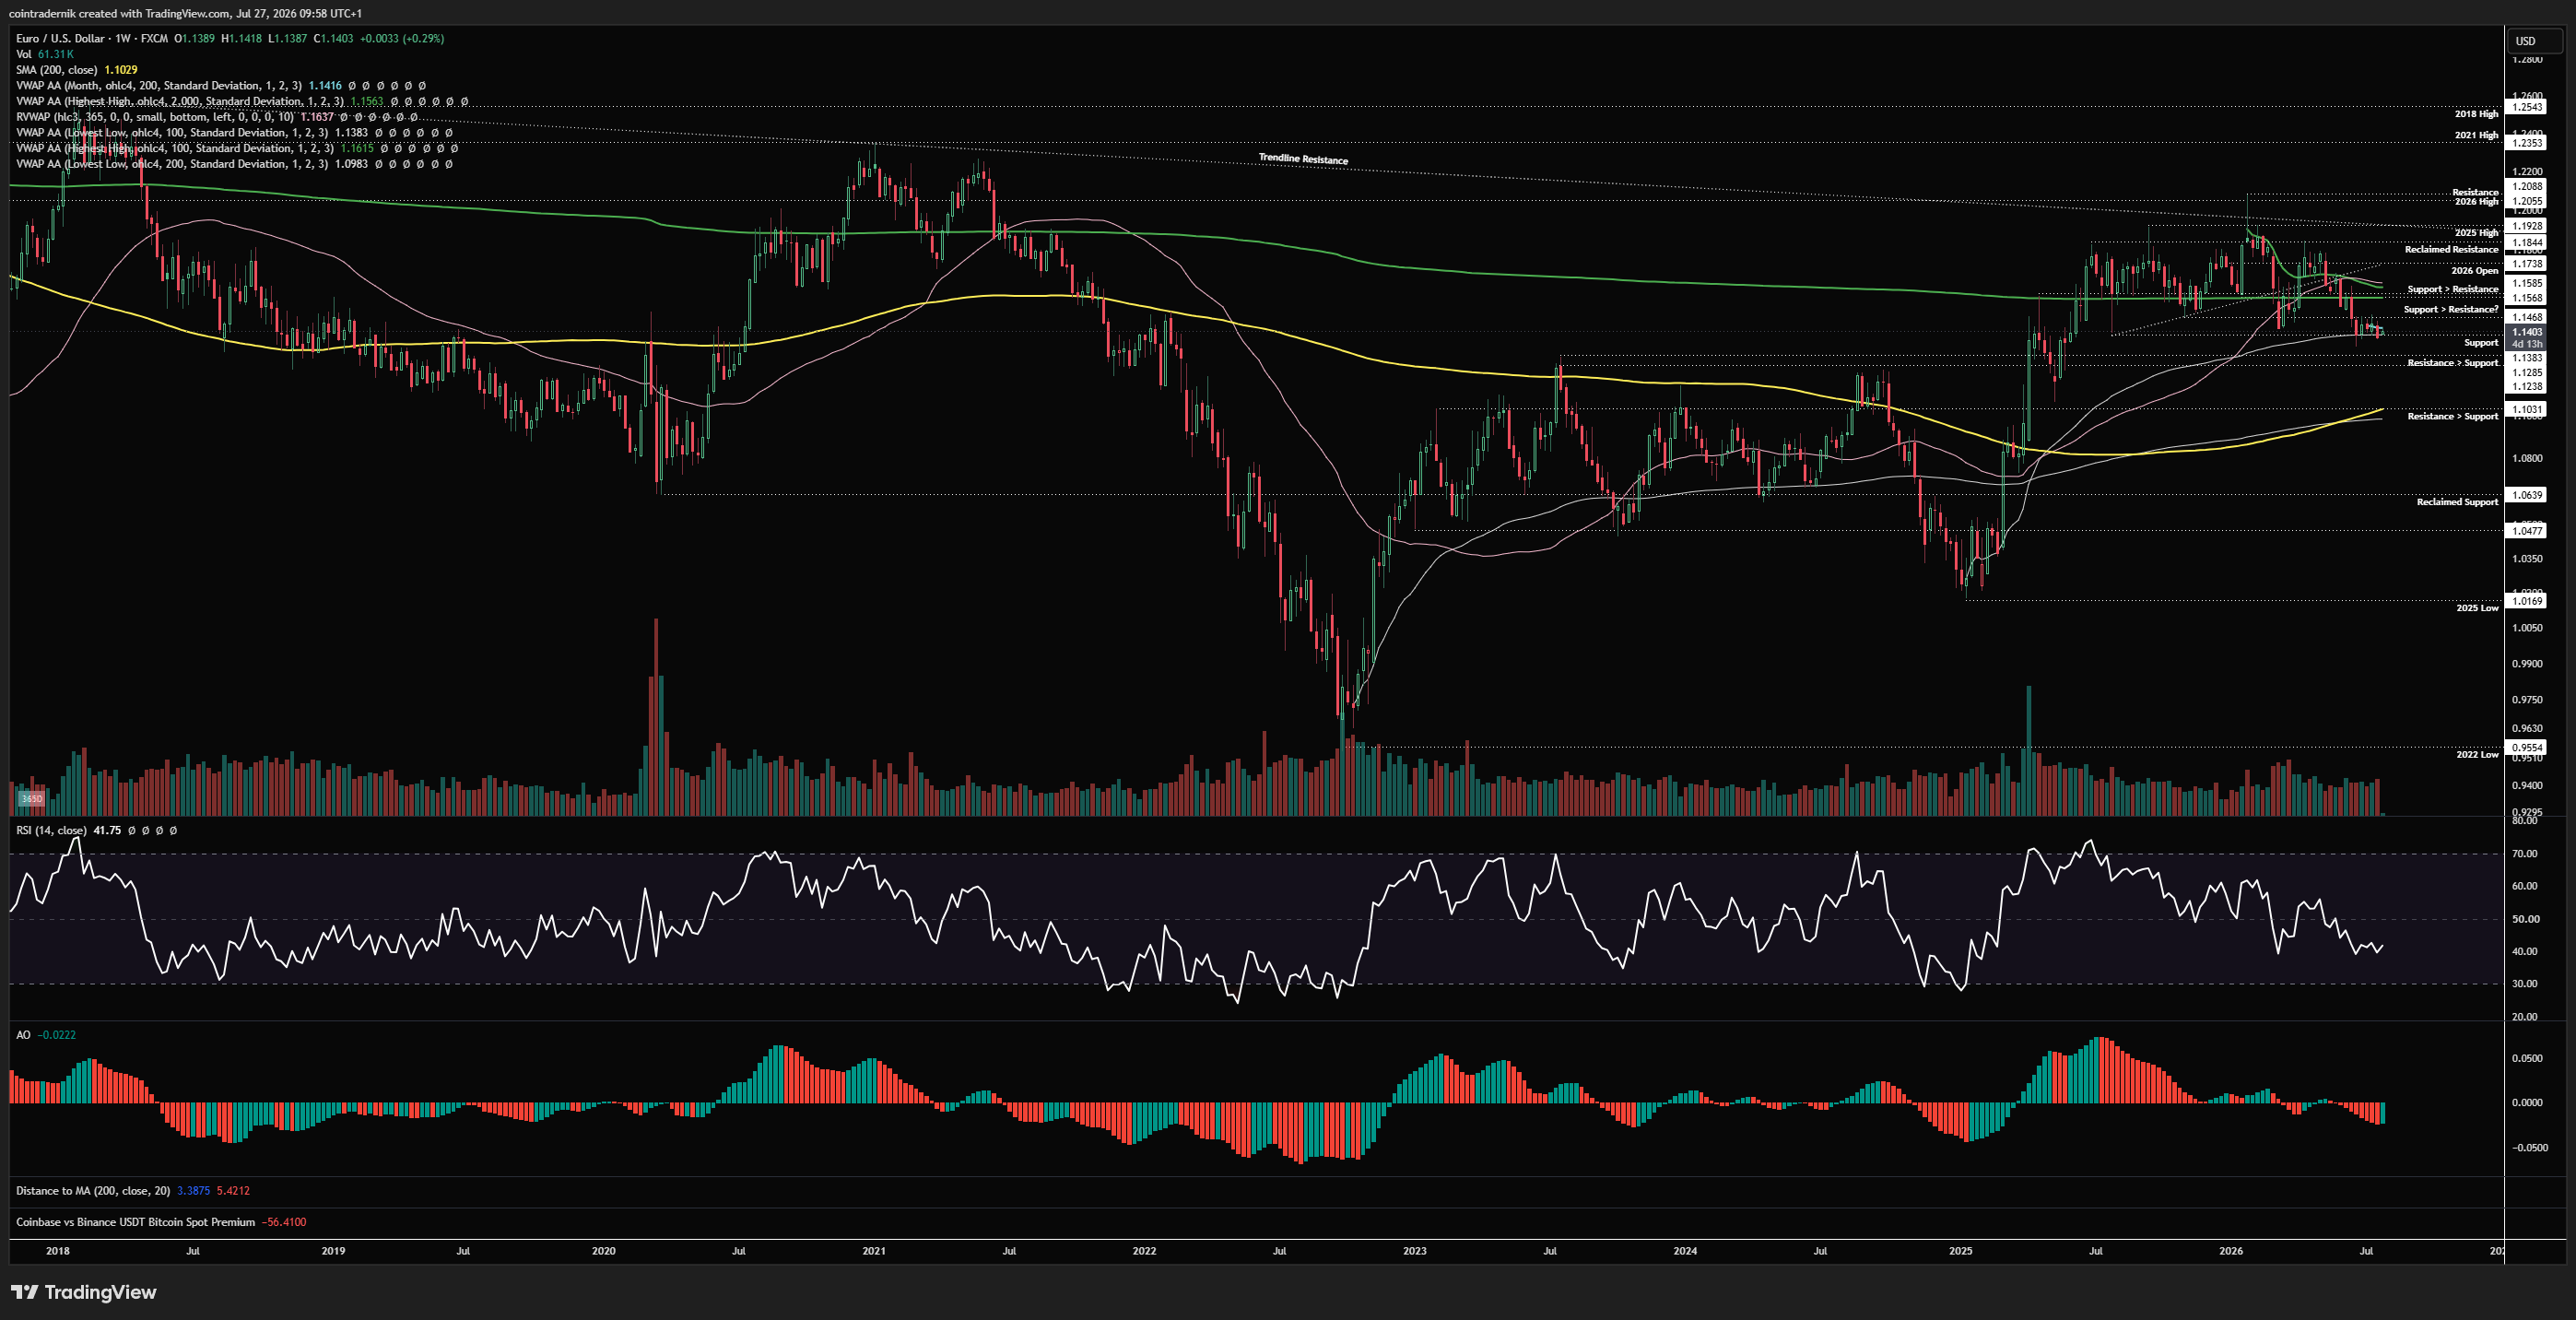Select the Vol indicator legend
Viewport: 2576px width, 1320px height.
(45, 54)
